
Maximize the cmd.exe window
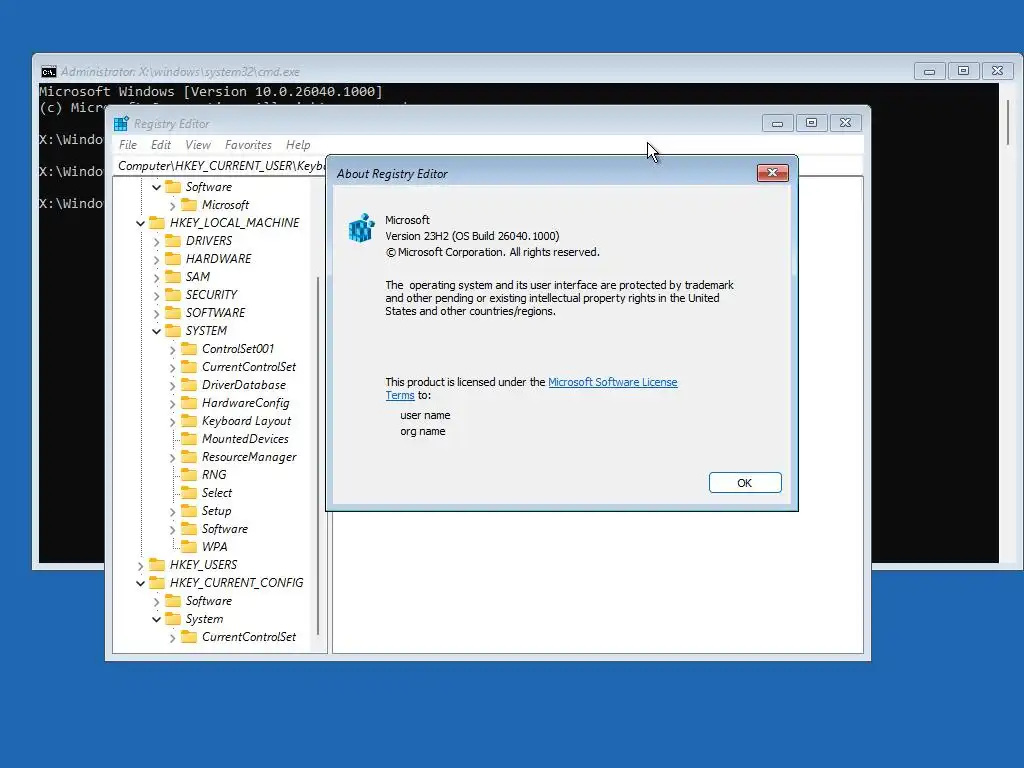point(963,71)
